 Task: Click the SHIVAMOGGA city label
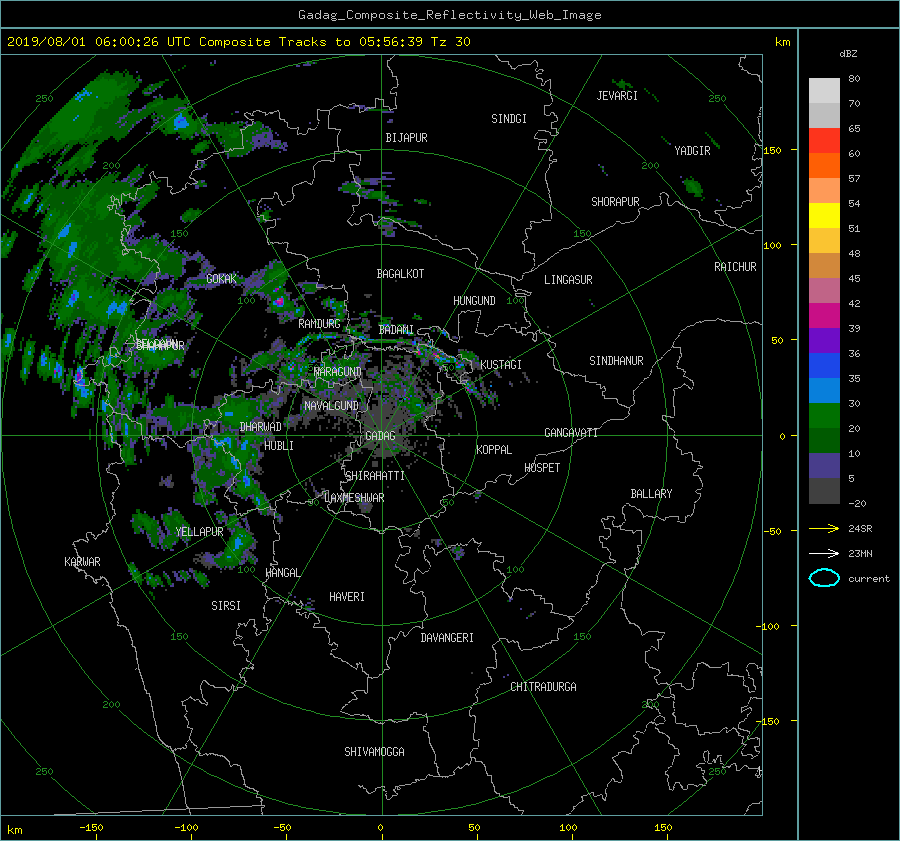coord(374,752)
